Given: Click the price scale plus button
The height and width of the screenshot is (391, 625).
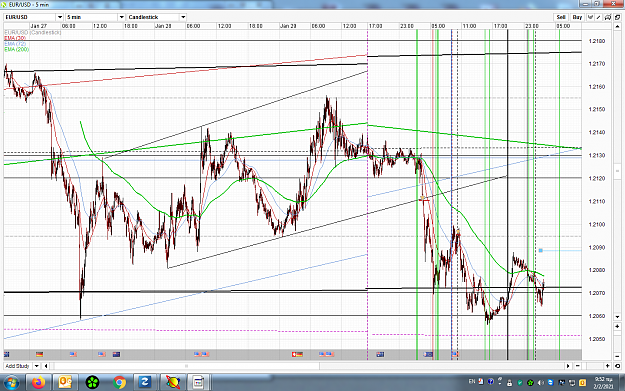Looking at the screenshot, I should [617, 326].
